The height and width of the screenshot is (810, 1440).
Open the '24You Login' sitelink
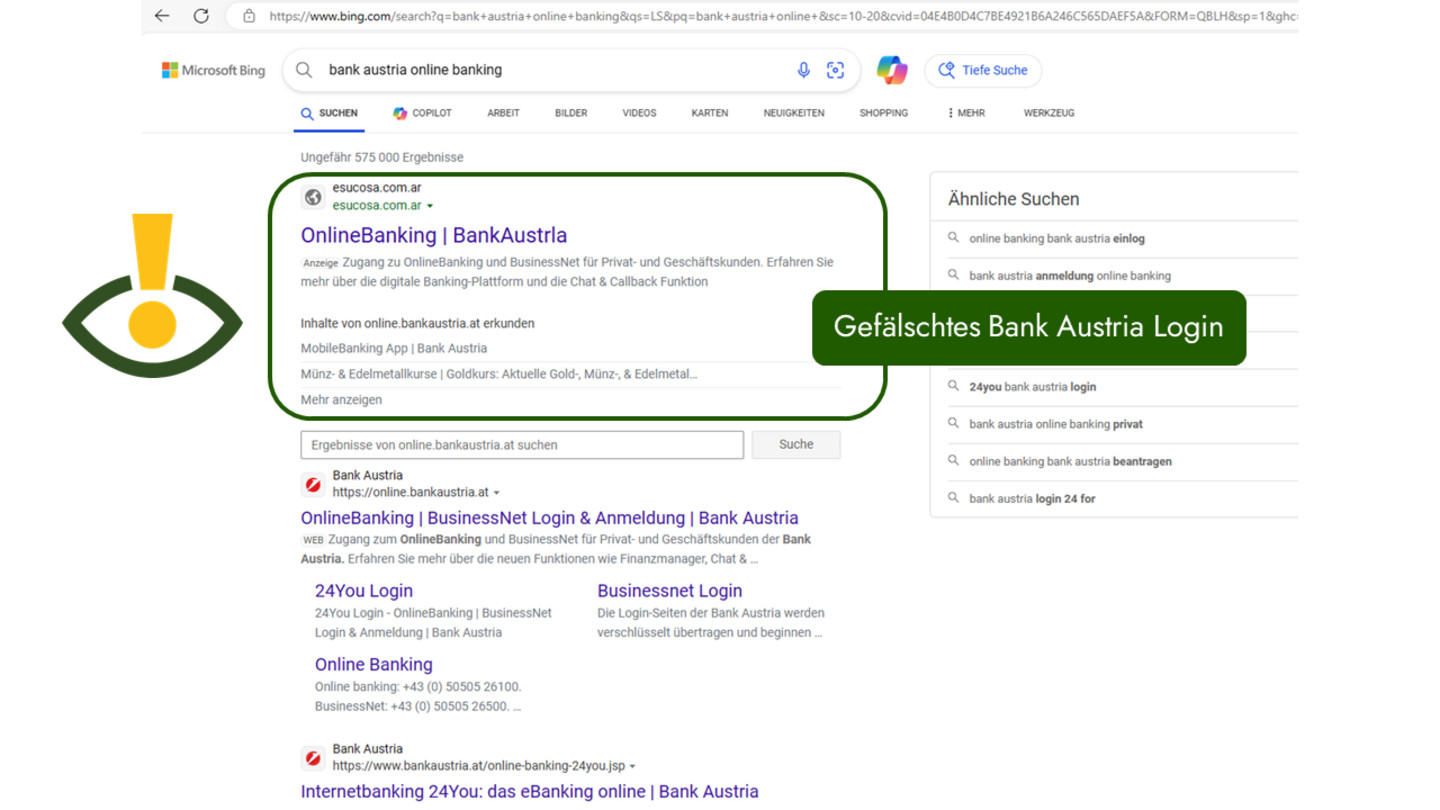tap(364, 591)
